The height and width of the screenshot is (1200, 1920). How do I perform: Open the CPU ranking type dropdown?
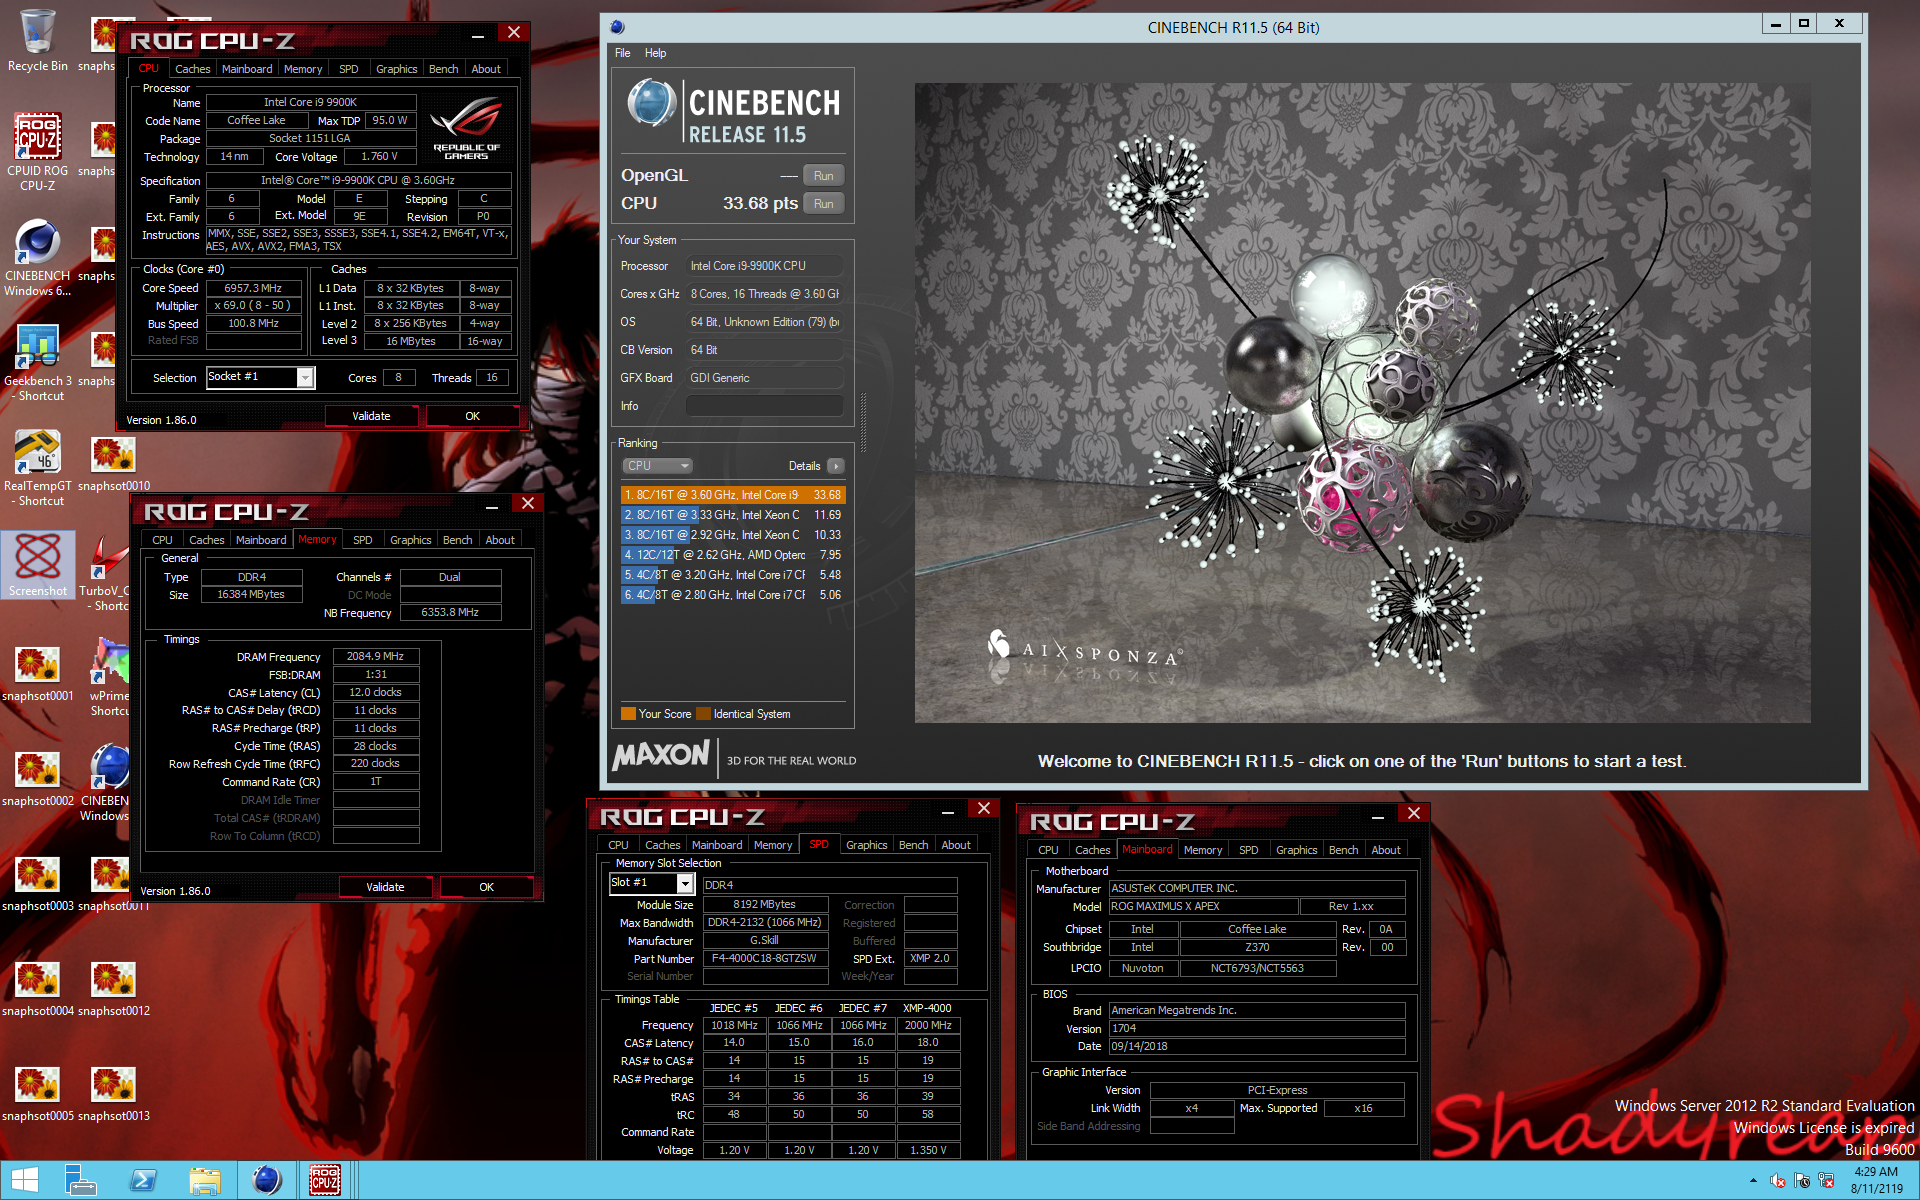pos(657,466)
